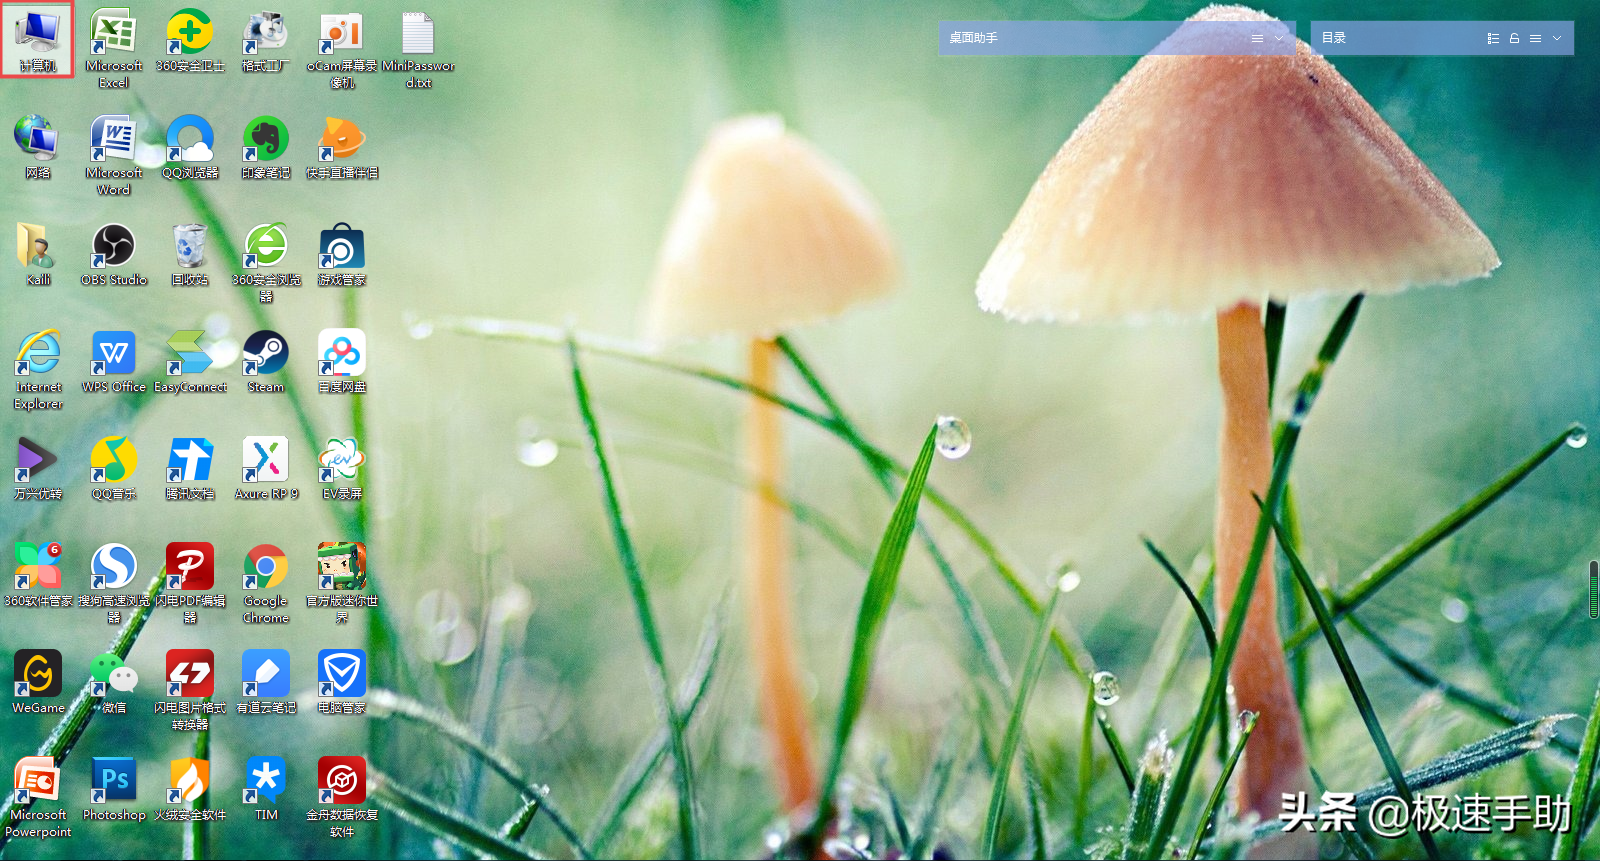Open the 计算机 (Computer) desktop icon
This screenshot has width=1600, height=861.
[38, 38]
